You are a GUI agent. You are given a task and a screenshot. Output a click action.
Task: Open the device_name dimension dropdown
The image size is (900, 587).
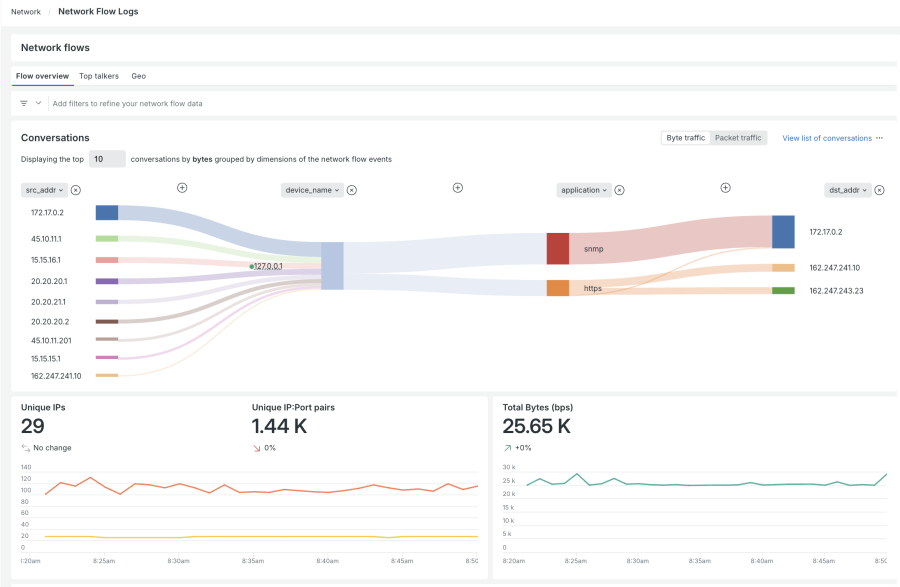(x=312, y=190)
